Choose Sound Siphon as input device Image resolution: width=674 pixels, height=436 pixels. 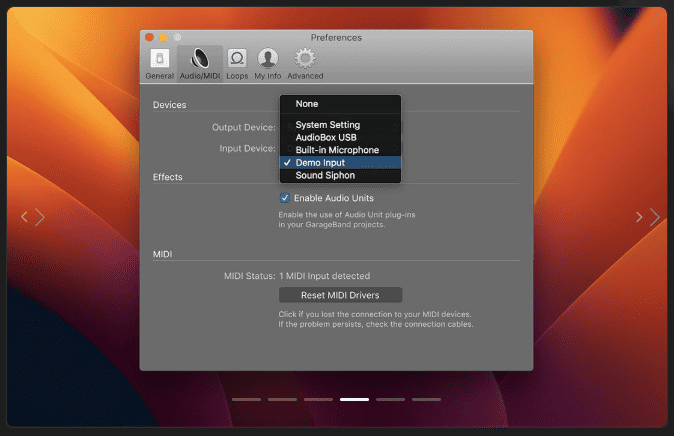(x=340, y=175)
